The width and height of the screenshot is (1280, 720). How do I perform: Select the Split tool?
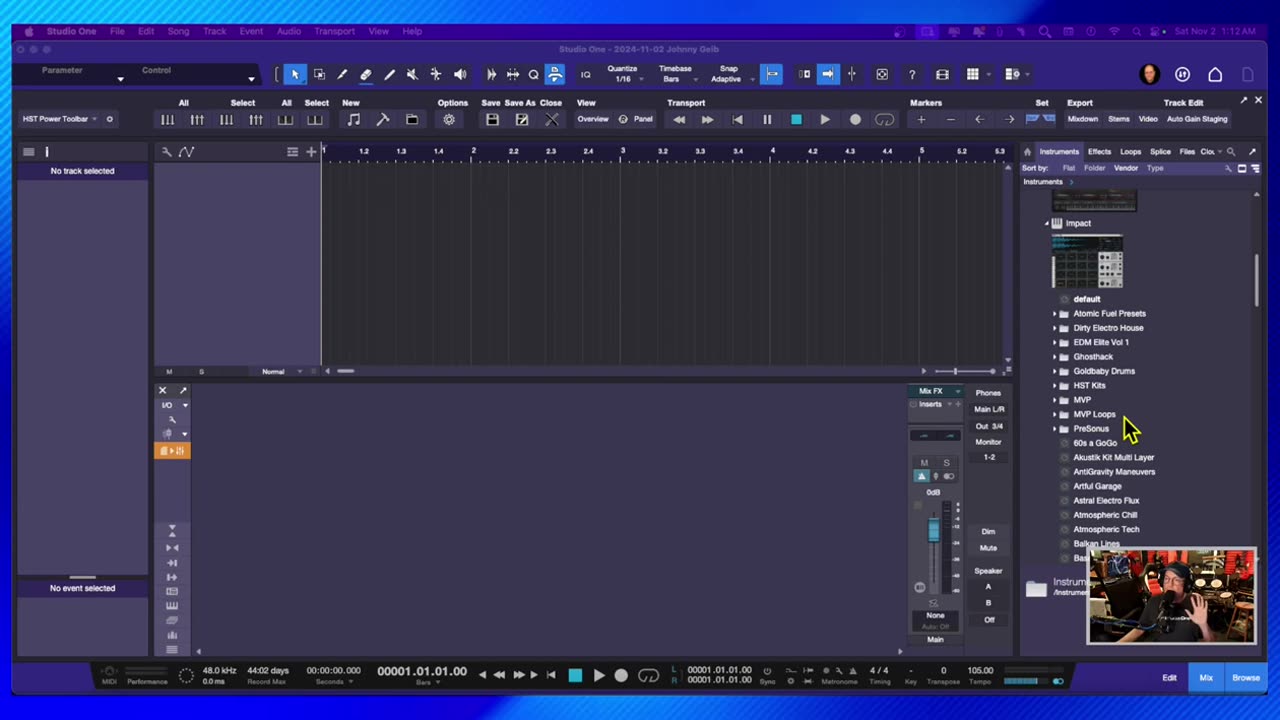coord(342,74)
